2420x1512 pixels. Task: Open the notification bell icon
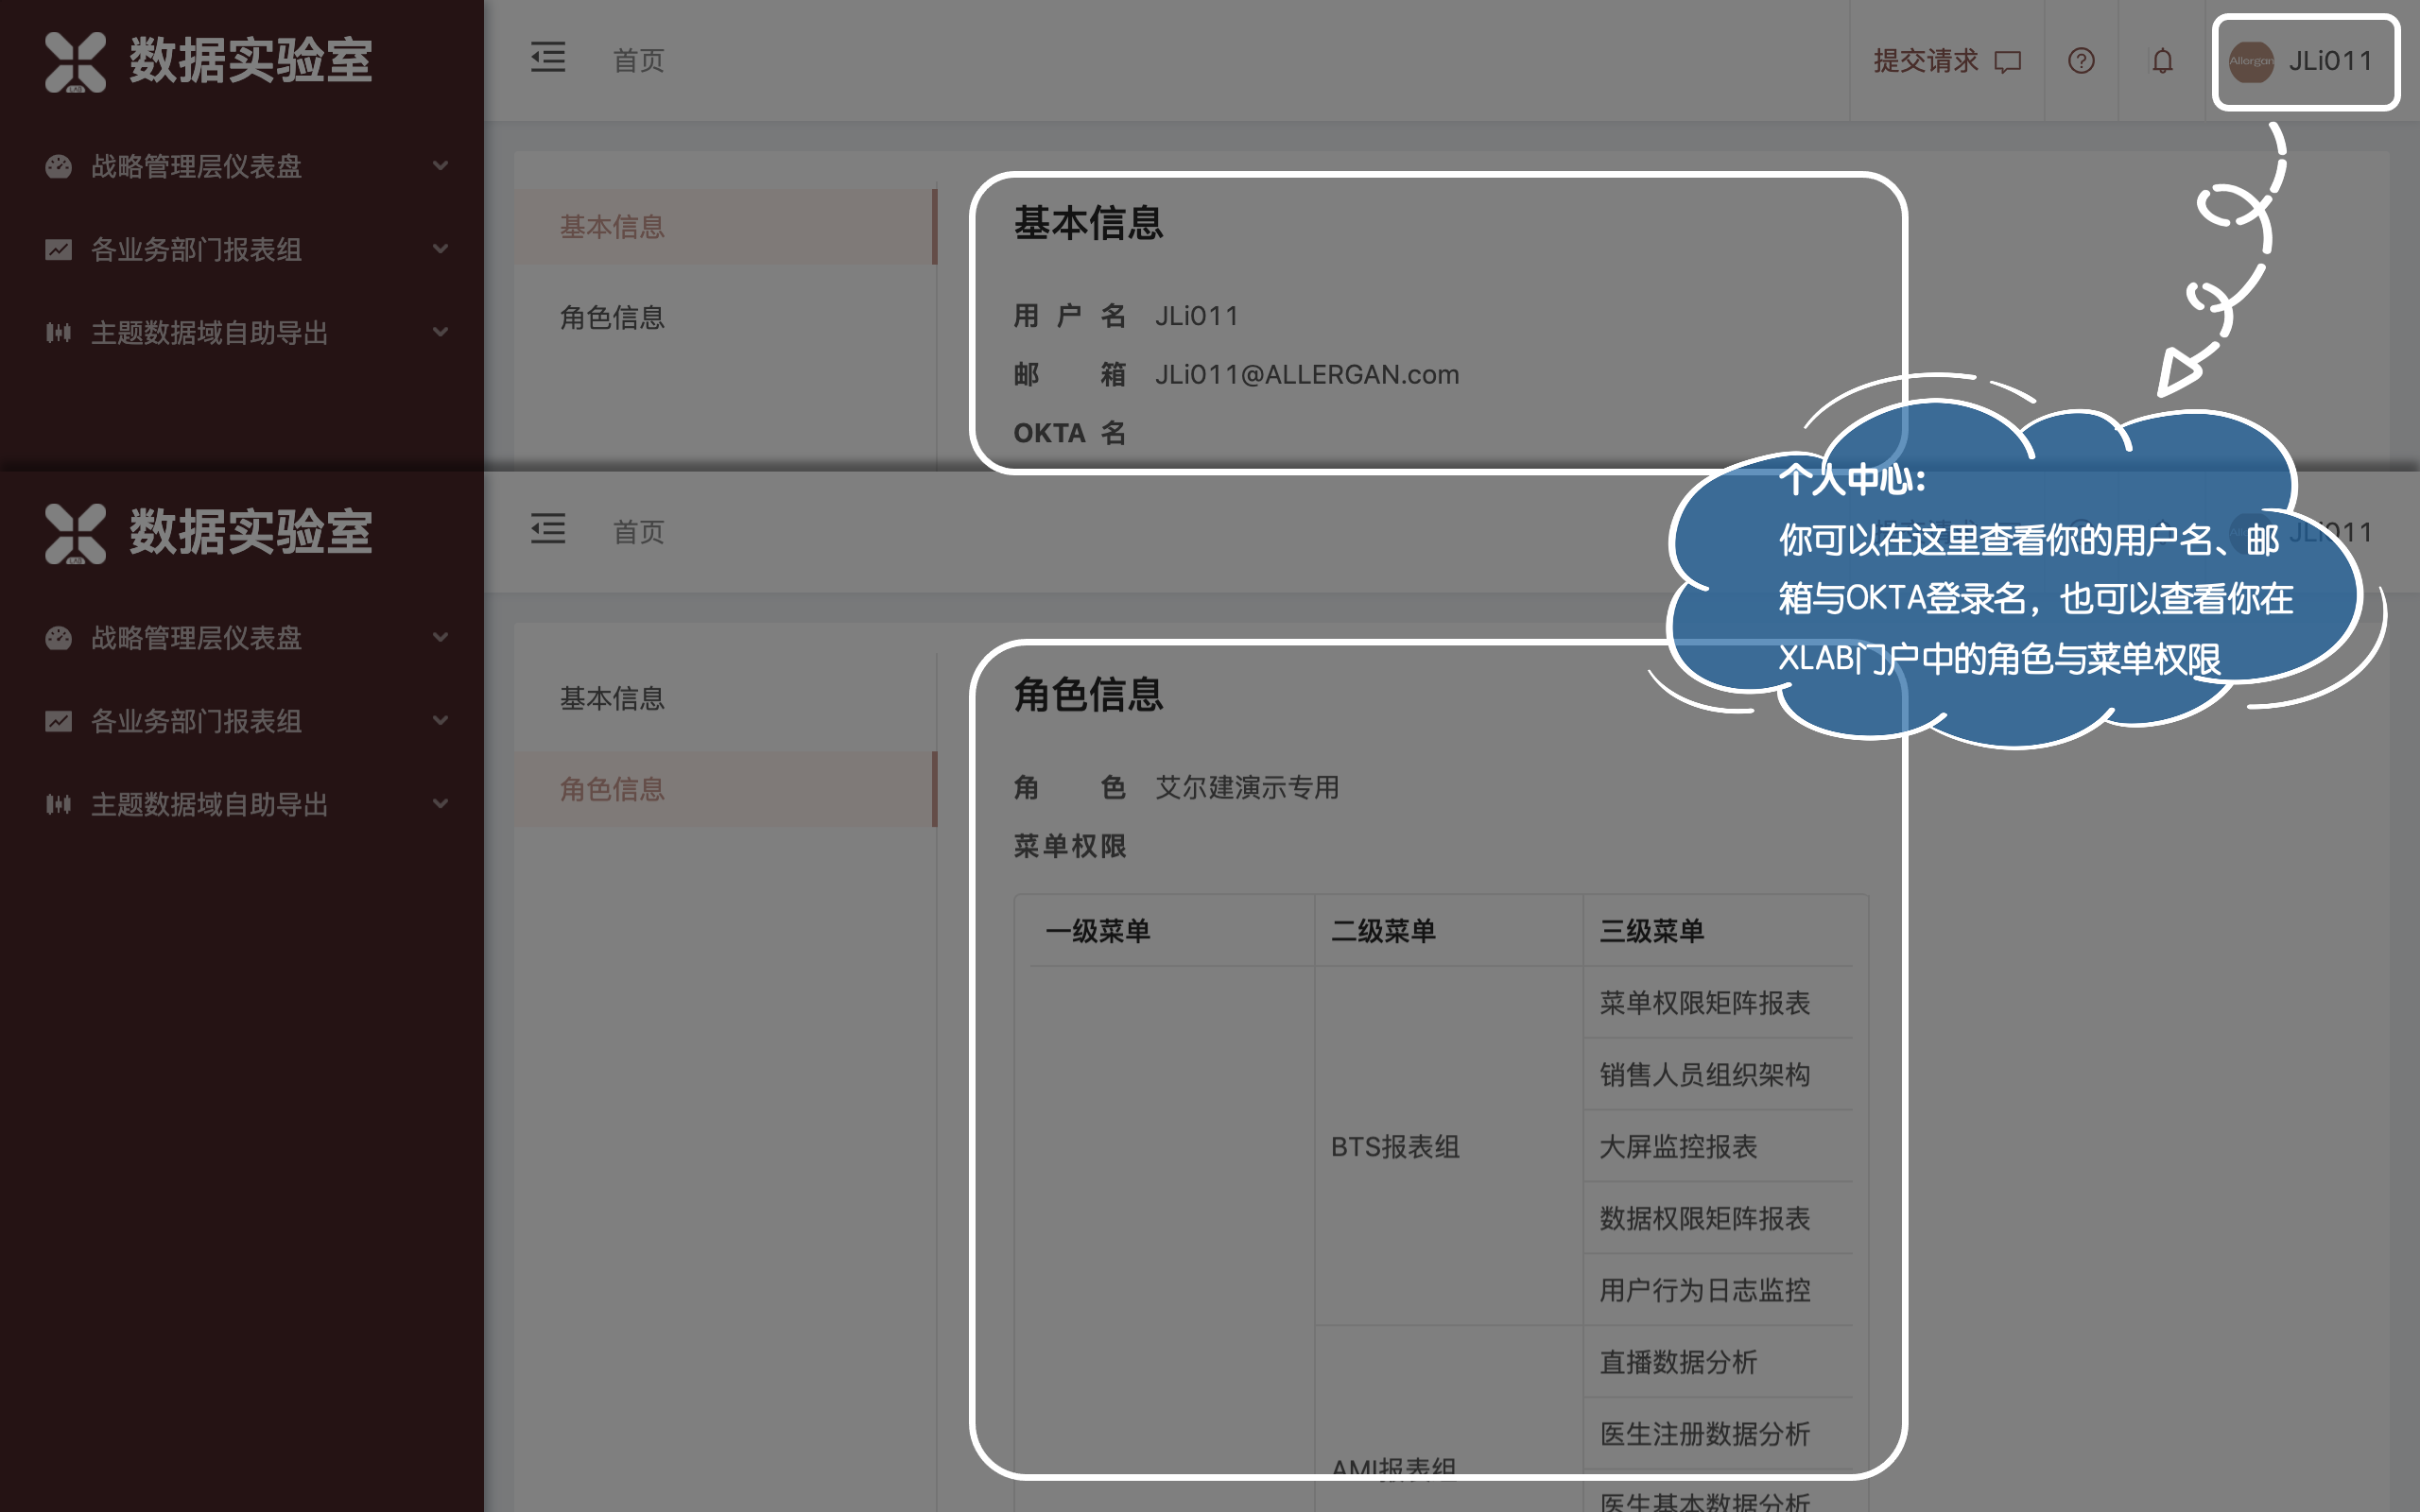click(x=2162, y=61)
